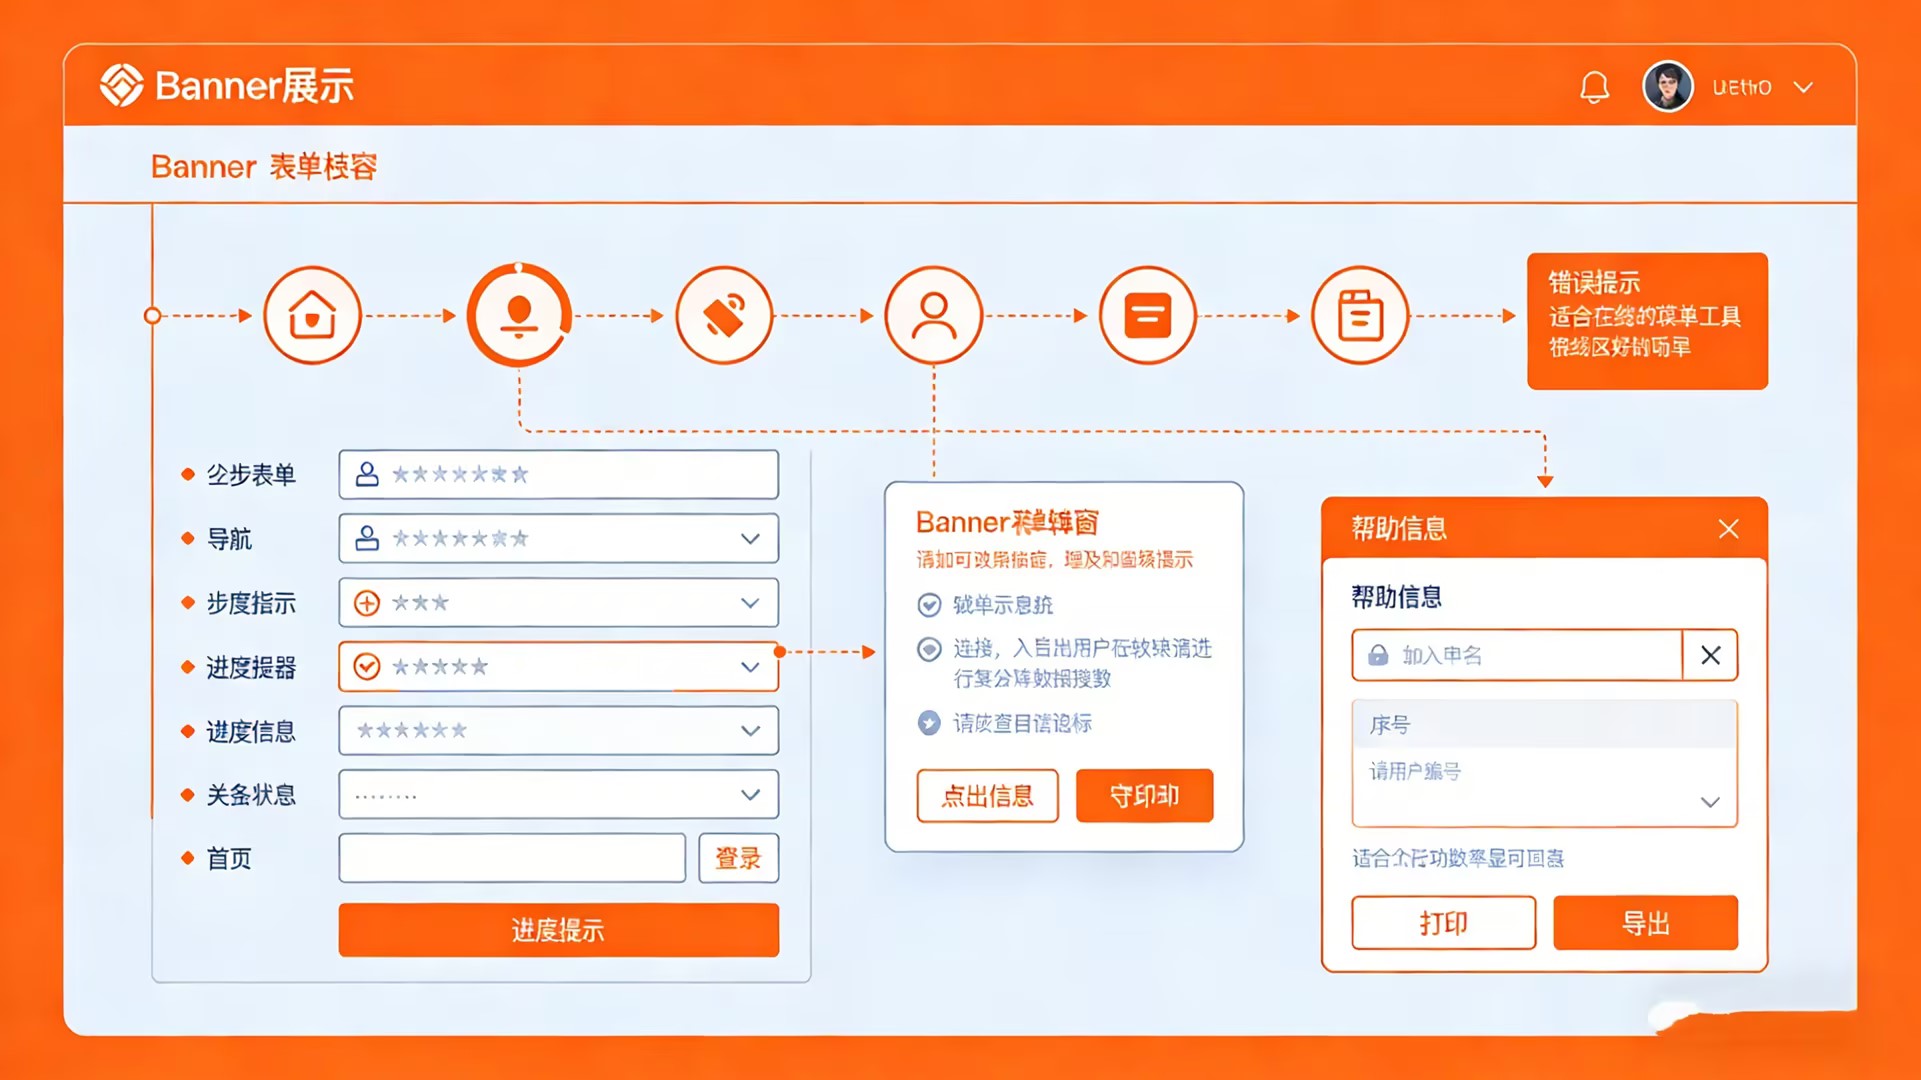
Task: Click the 错误提示 orange card
Action: [x=1647, y=320]
